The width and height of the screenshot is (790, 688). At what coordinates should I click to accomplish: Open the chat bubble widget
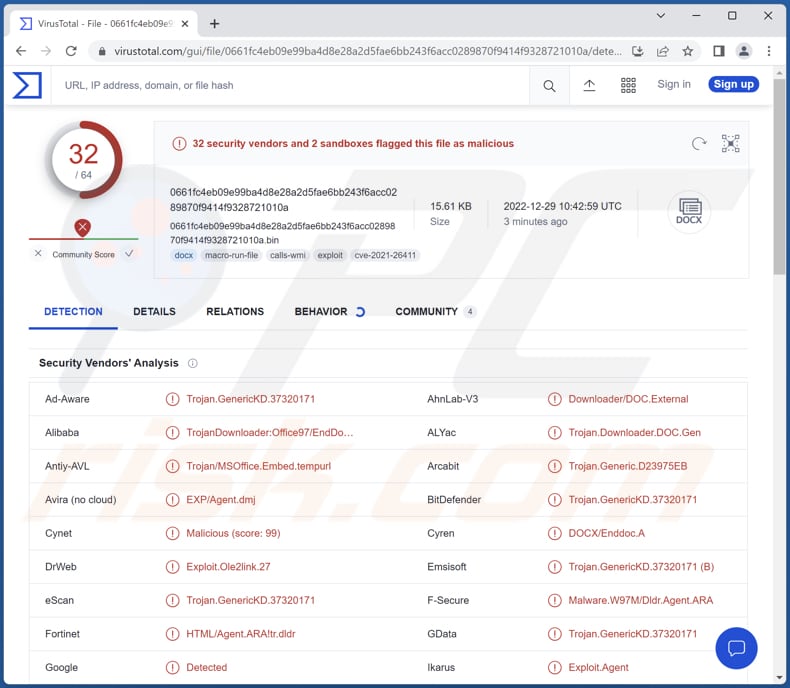pos(737,648)
